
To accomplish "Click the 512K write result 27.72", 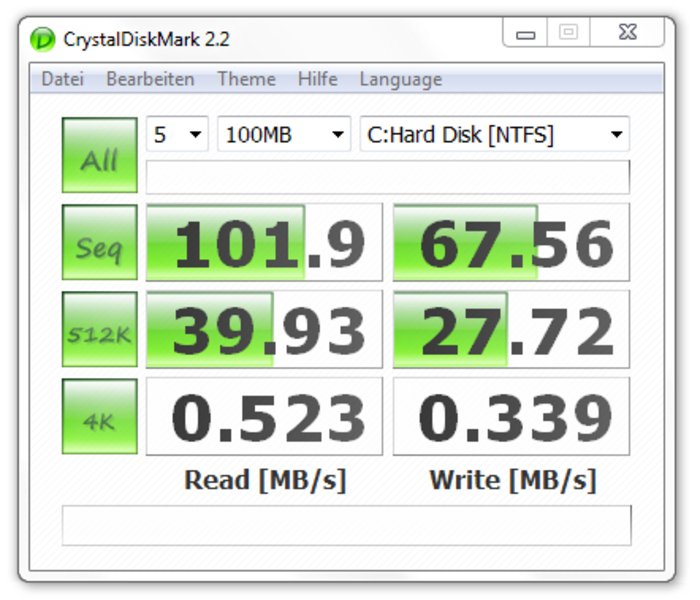I will coord(511,329).
